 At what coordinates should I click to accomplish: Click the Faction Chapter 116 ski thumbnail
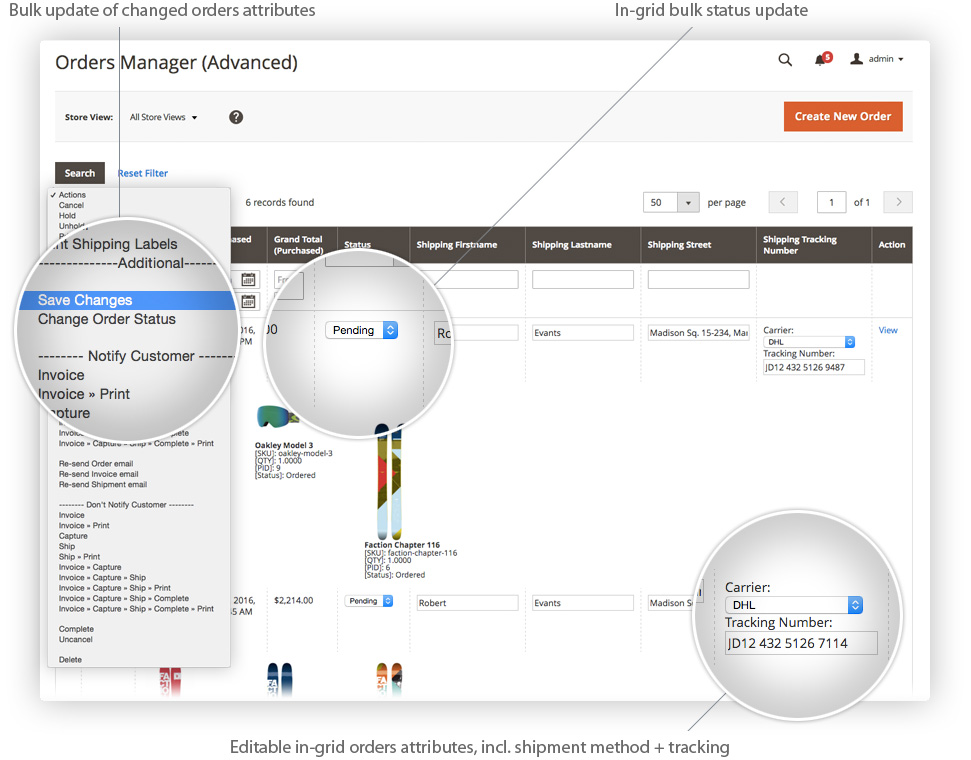click(x=388, y=481)
